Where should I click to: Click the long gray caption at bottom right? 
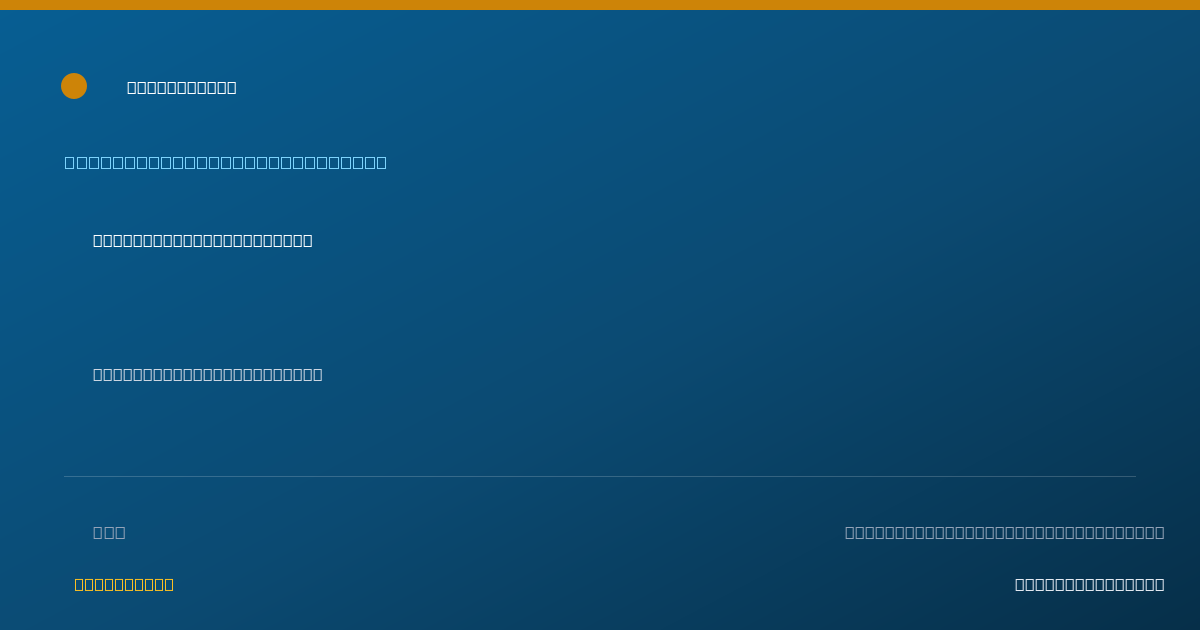1005,532
